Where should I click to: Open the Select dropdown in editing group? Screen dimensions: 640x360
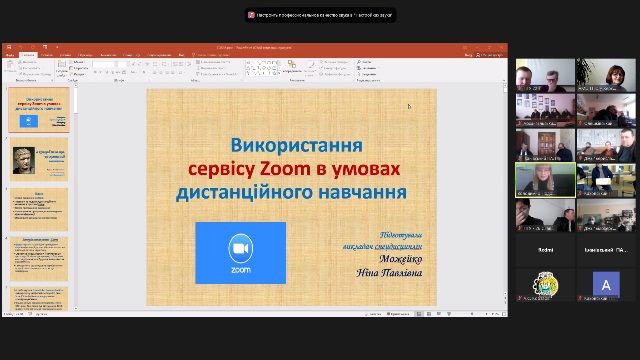point(367,74)
